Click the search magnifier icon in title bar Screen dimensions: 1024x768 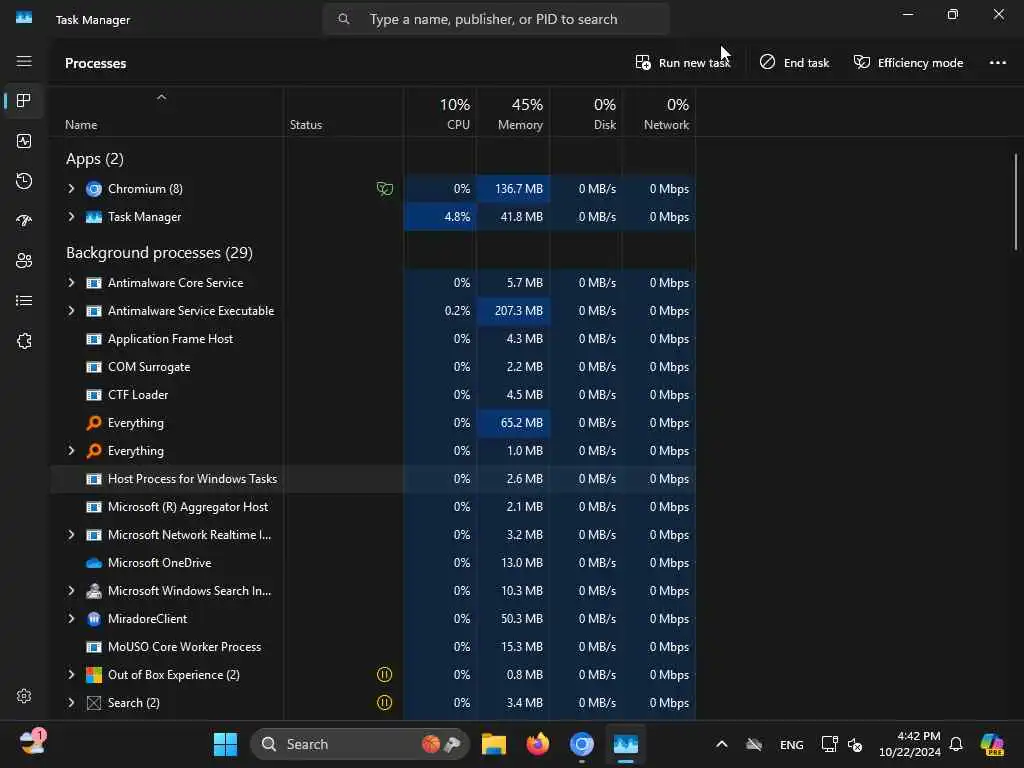pos(344,19)
